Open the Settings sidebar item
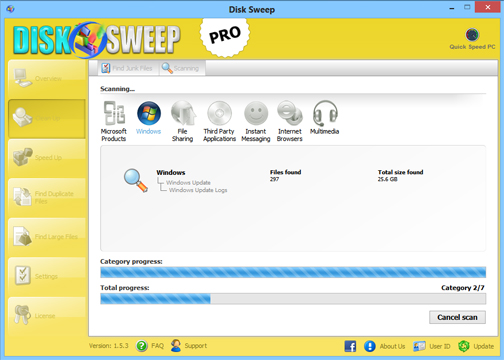This screenshot has width=504, height=360. tap(47, 276)
